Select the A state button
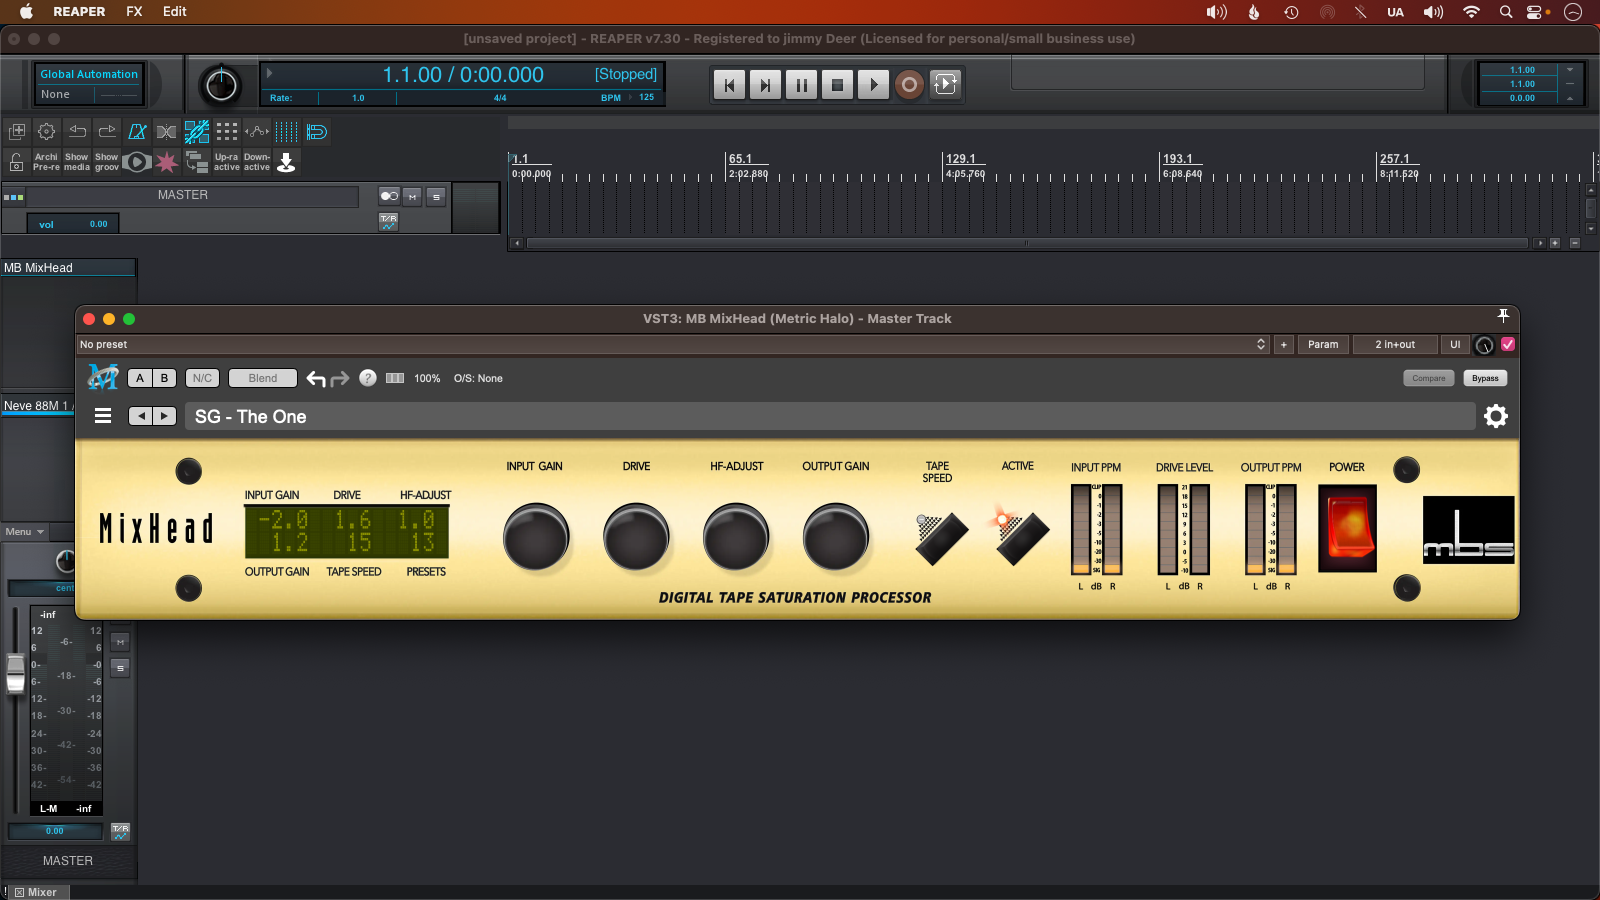Viewport: 1600px width, 900px height. click(140, 378)
